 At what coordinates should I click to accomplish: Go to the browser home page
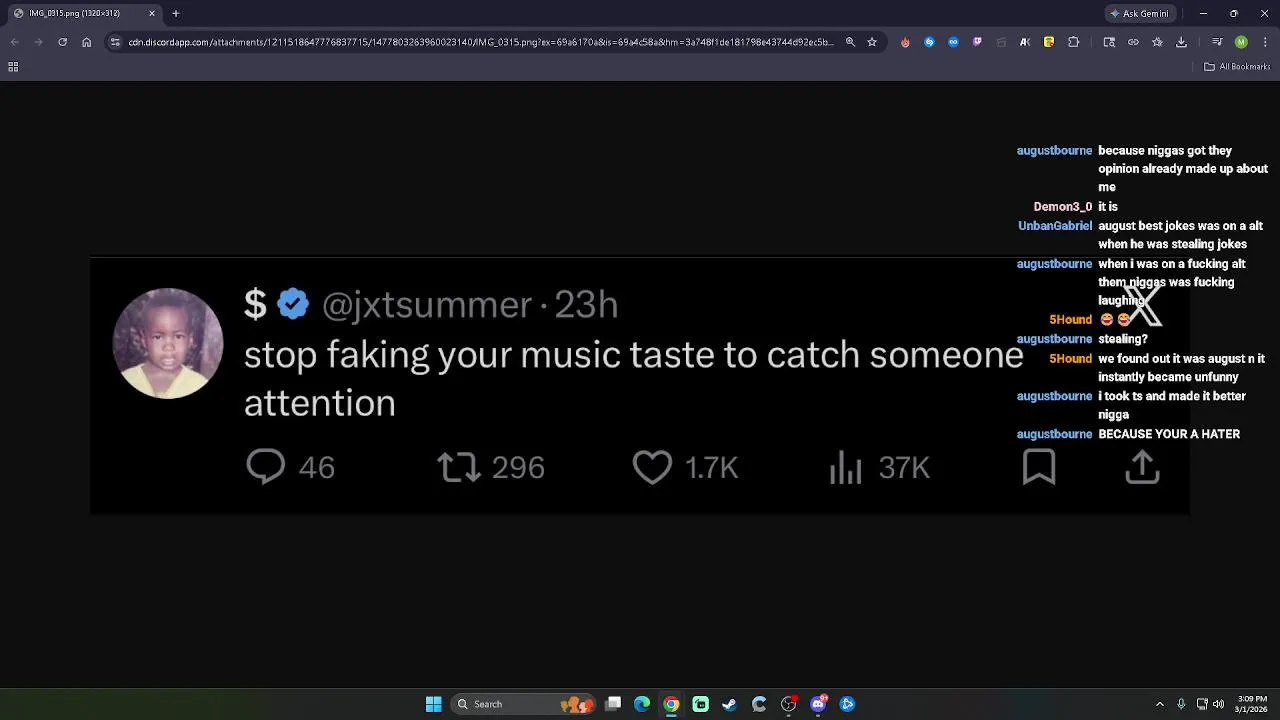click(87, 42)
